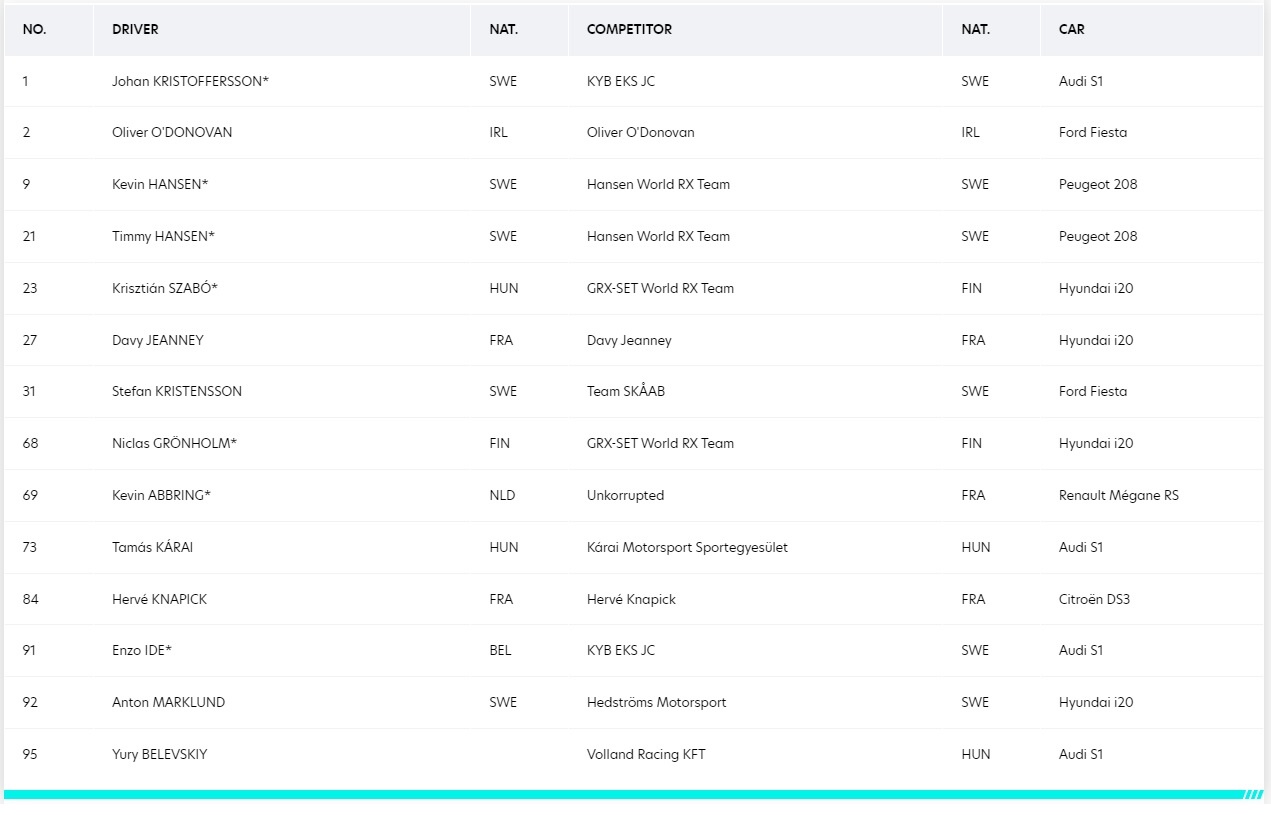Click competitor Team SKÅAB
Screen dimensions: 1271x815
[626, 391]
